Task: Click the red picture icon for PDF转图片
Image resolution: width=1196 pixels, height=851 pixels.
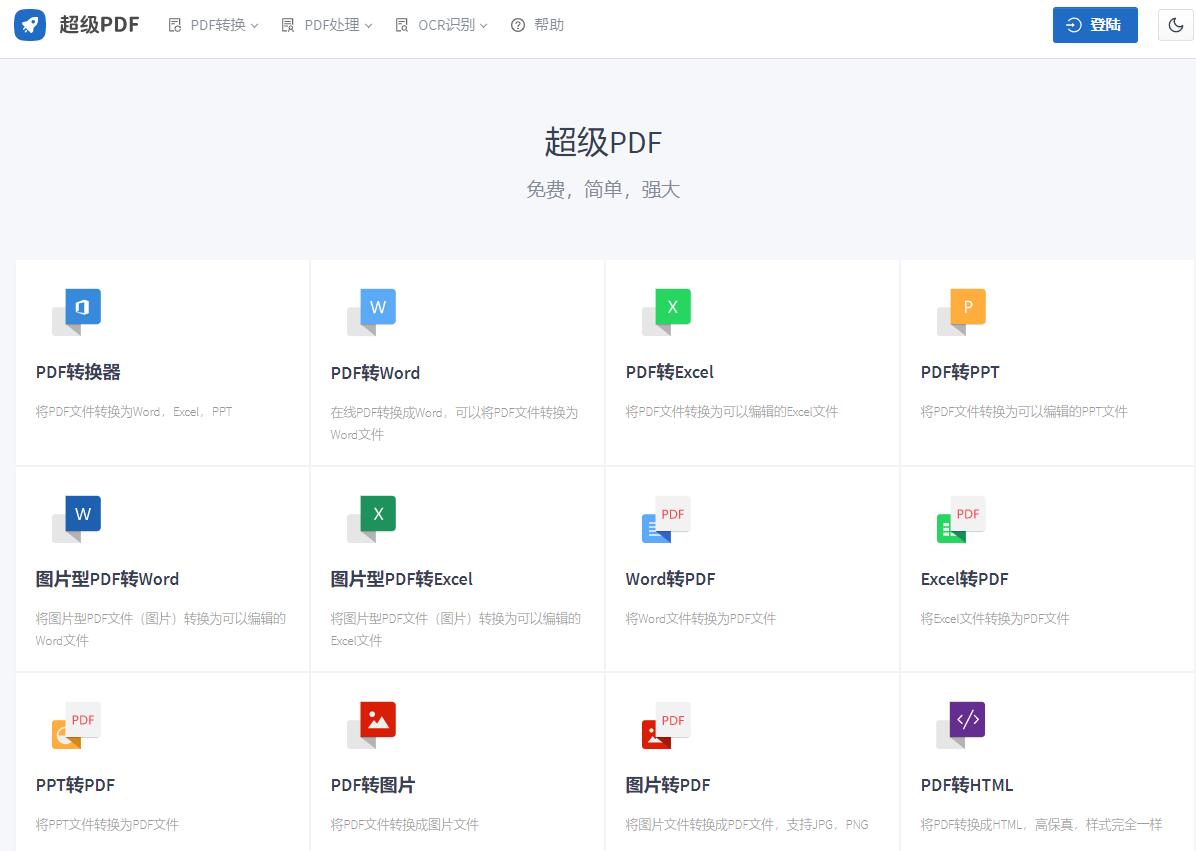Action: click(371, 725)
